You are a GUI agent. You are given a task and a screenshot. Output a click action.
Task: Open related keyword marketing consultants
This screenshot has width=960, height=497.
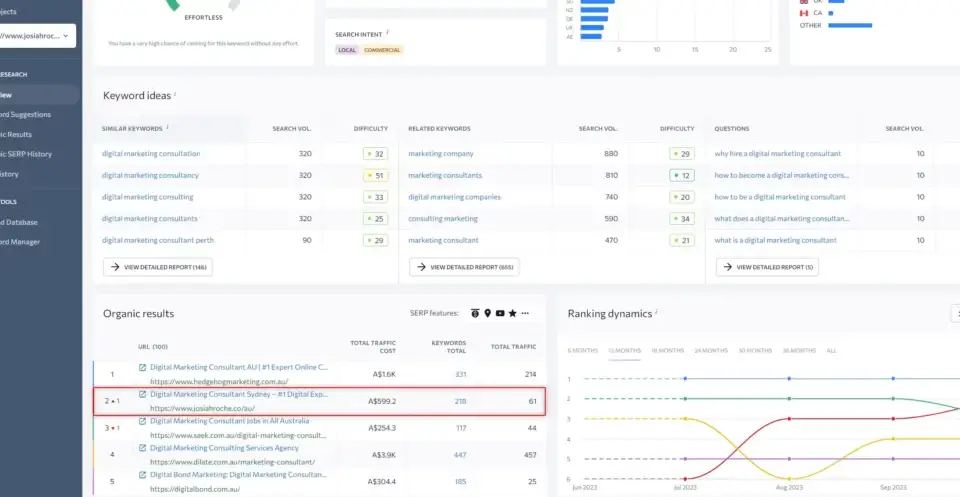tap(445, 176)
